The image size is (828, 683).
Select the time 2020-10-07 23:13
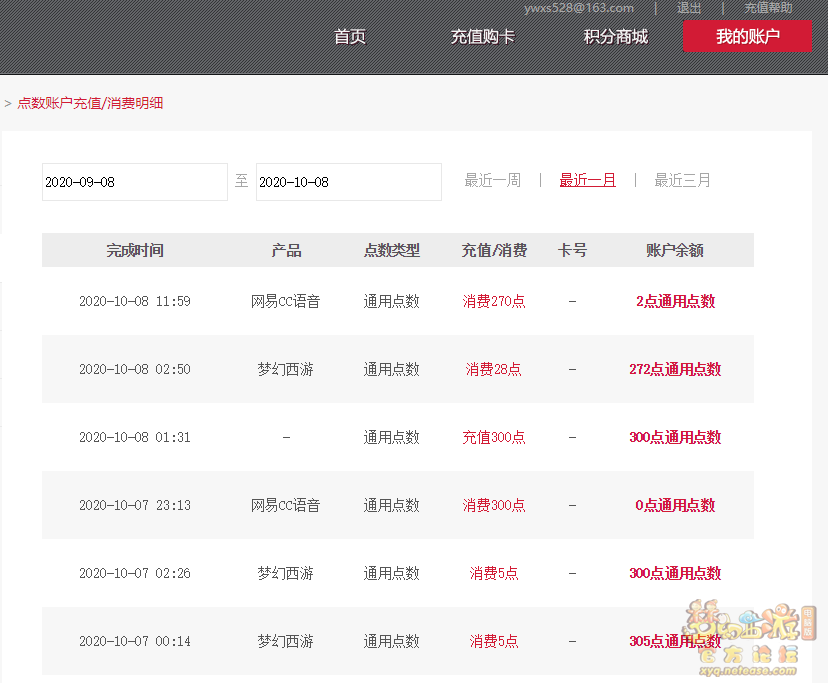click(x=135, y=506)
